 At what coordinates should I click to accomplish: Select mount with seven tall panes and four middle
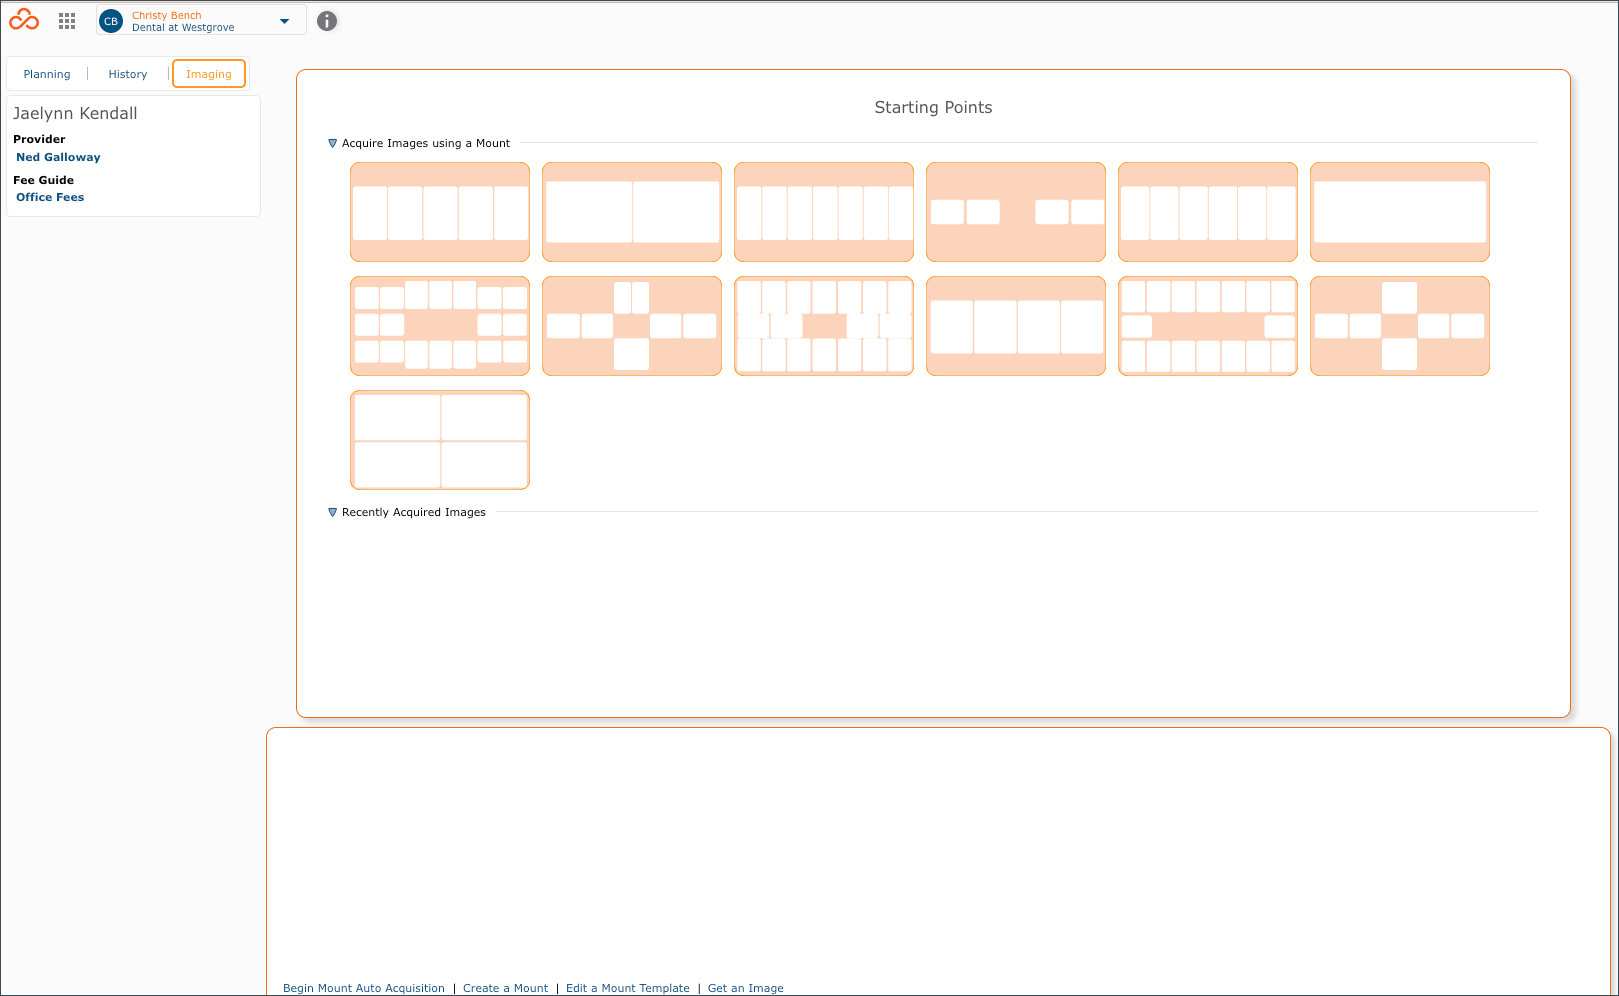coord(824,326)
